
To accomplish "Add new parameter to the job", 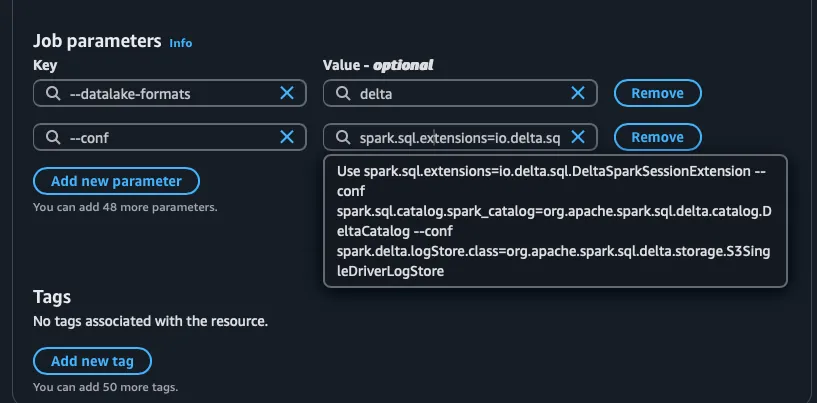I will tap(116, 181).
